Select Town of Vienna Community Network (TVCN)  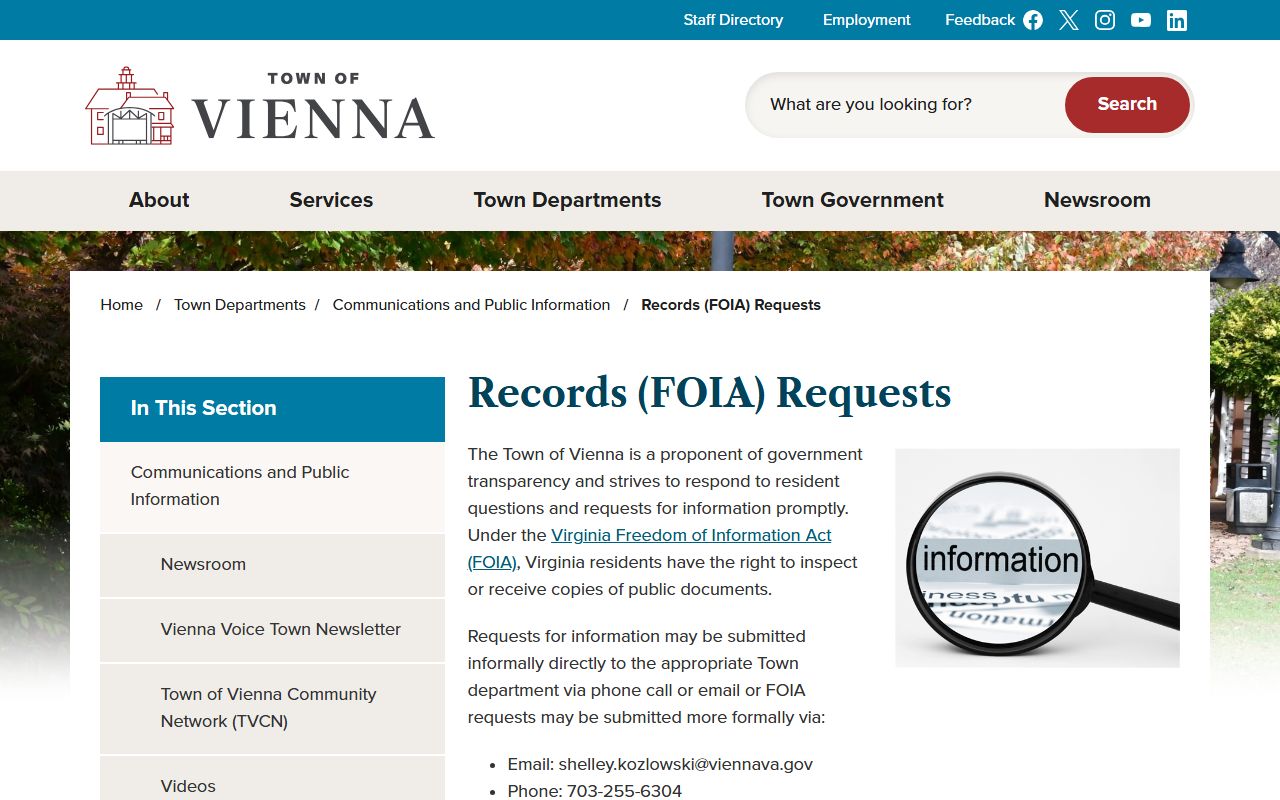[272, 708]
